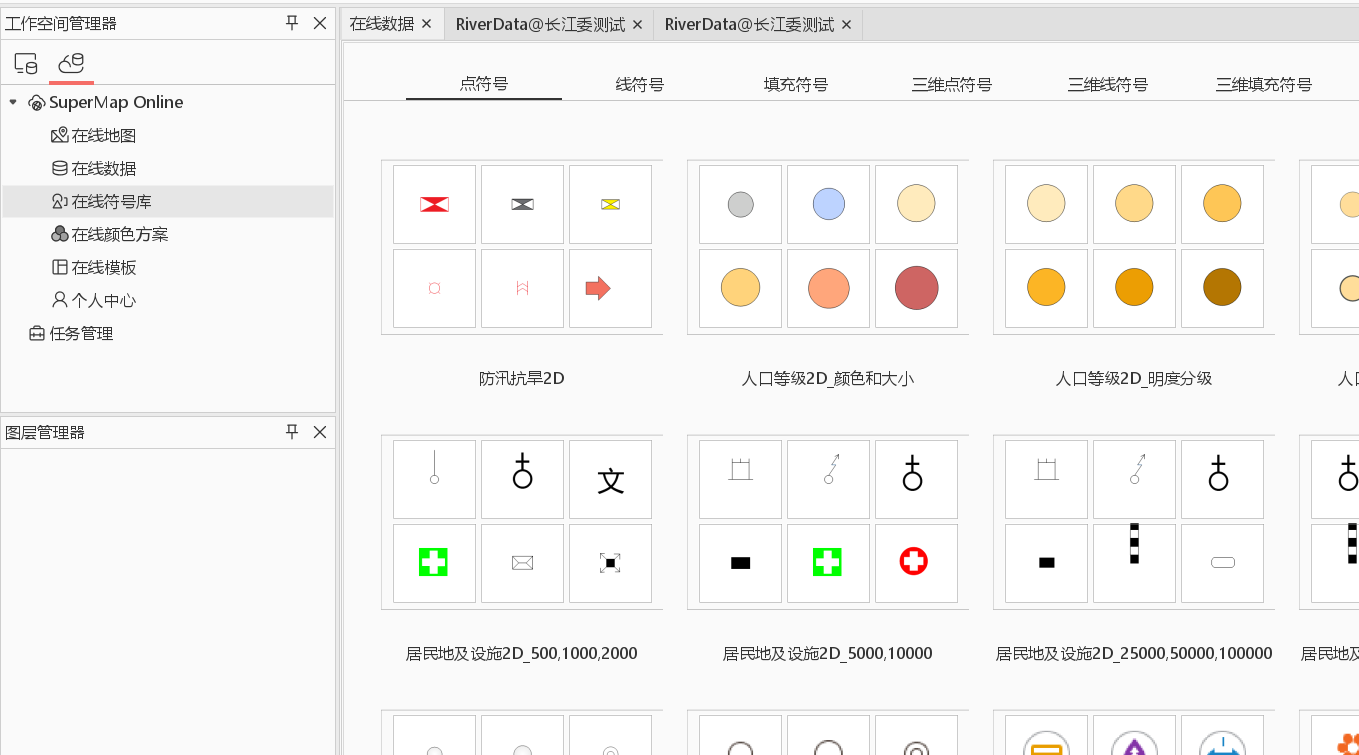Image resolution: width=1359 pixels, height=755 pixels.
Task: Pick the dark red circle in 人口等级2D_颜色和大小
Action: coord(916,289)
